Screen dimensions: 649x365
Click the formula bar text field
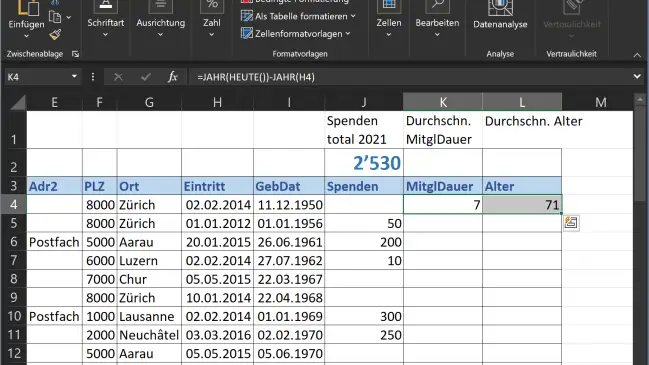410,77
